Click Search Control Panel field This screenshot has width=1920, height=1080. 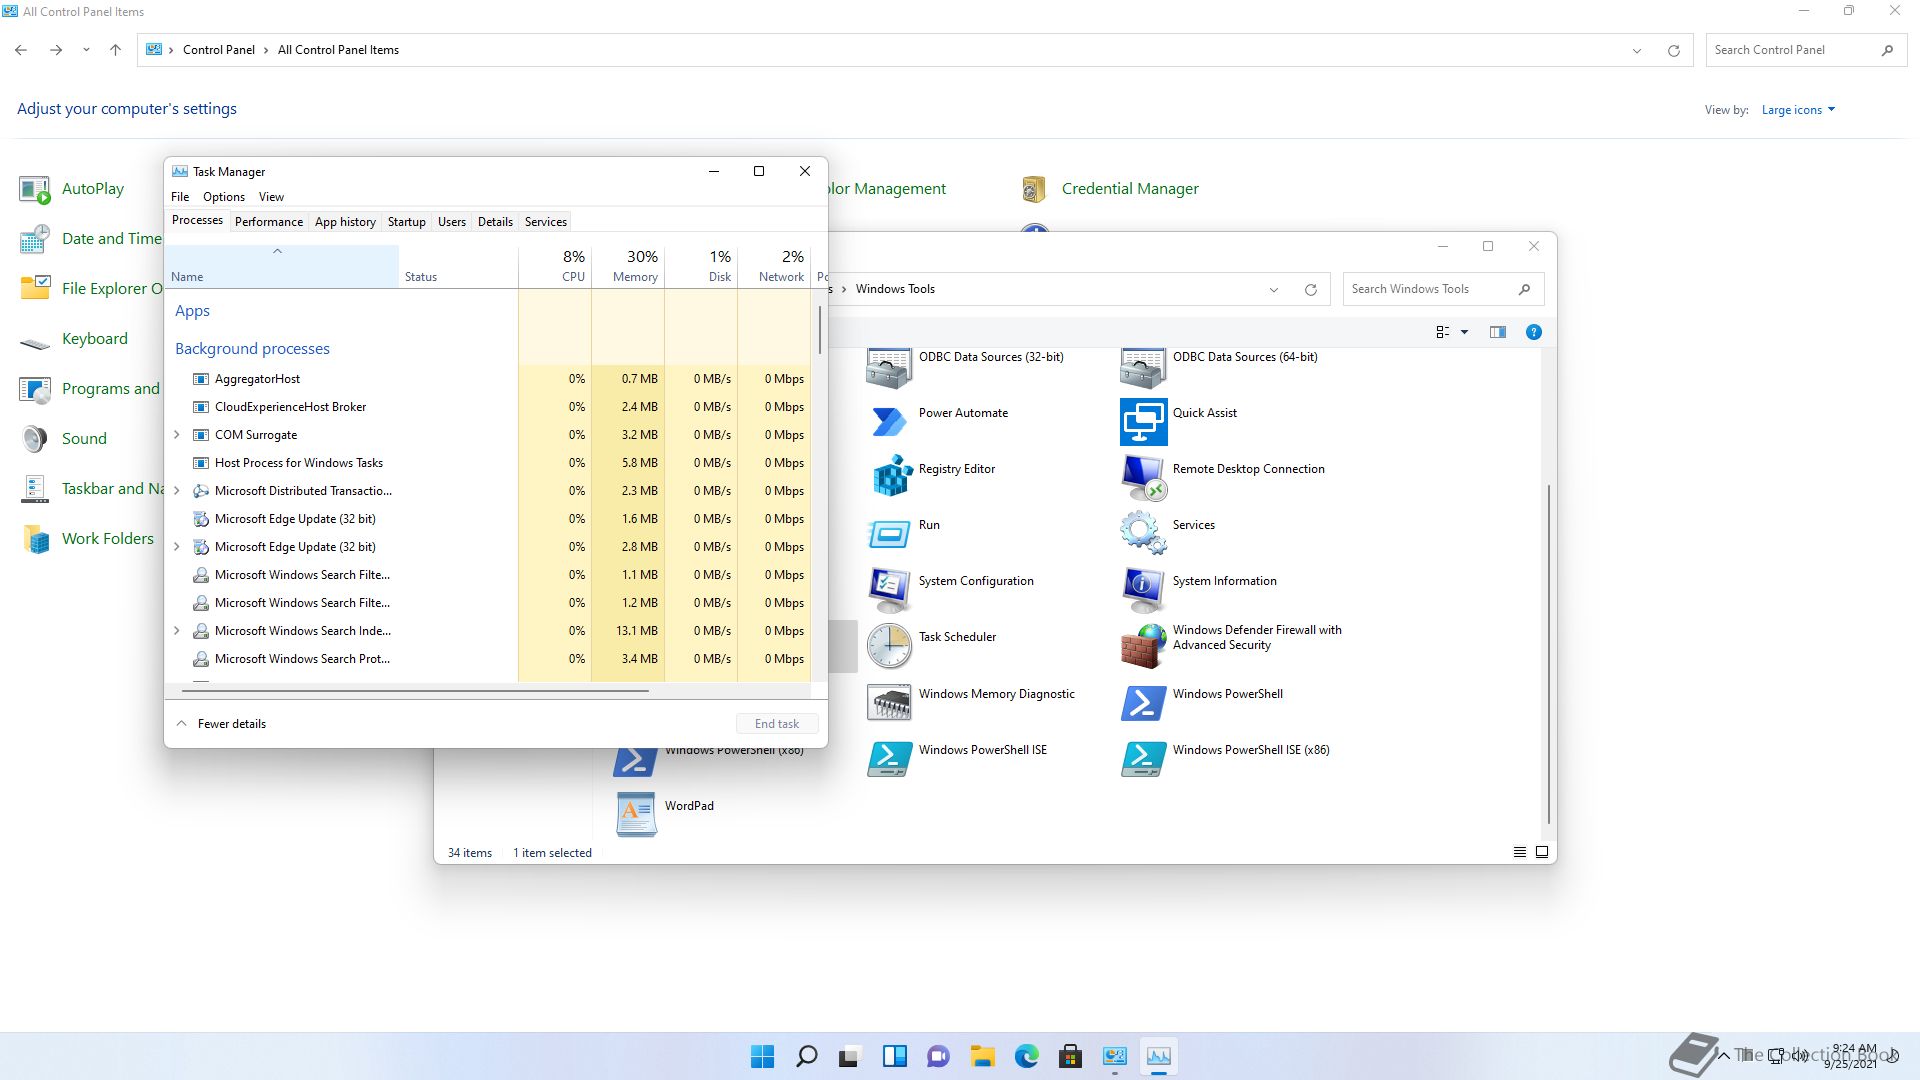click(x=1805, y=50)
